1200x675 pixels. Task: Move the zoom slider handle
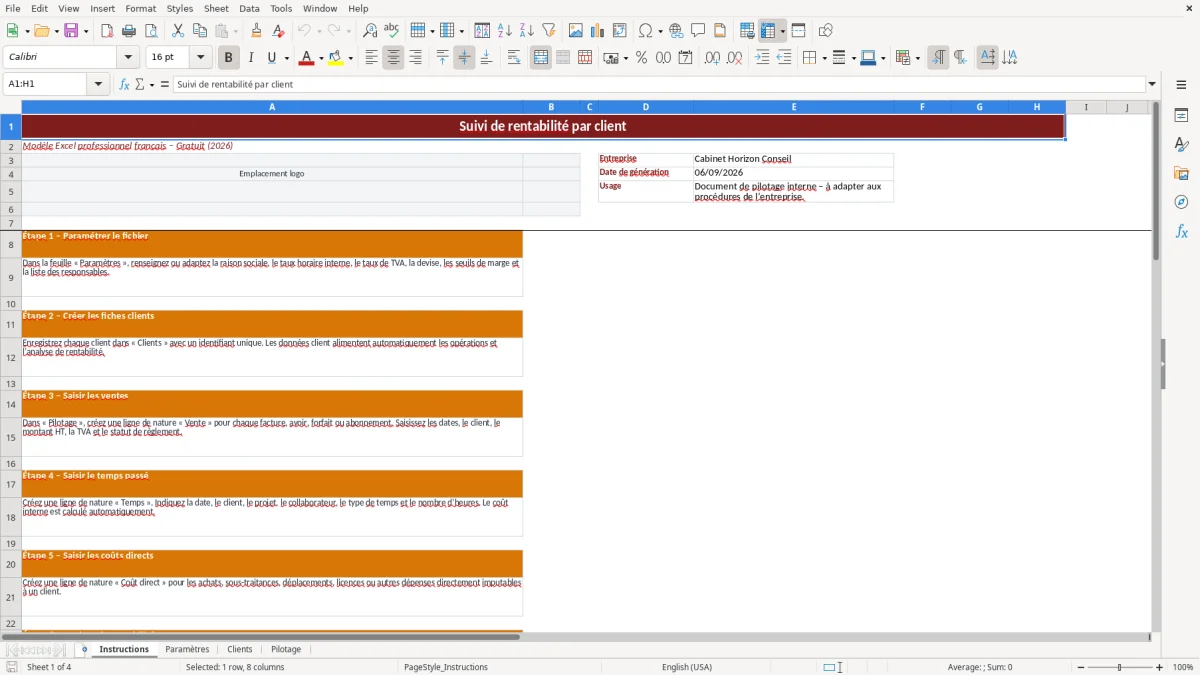pyautogui.click(x=1119, y=667)
